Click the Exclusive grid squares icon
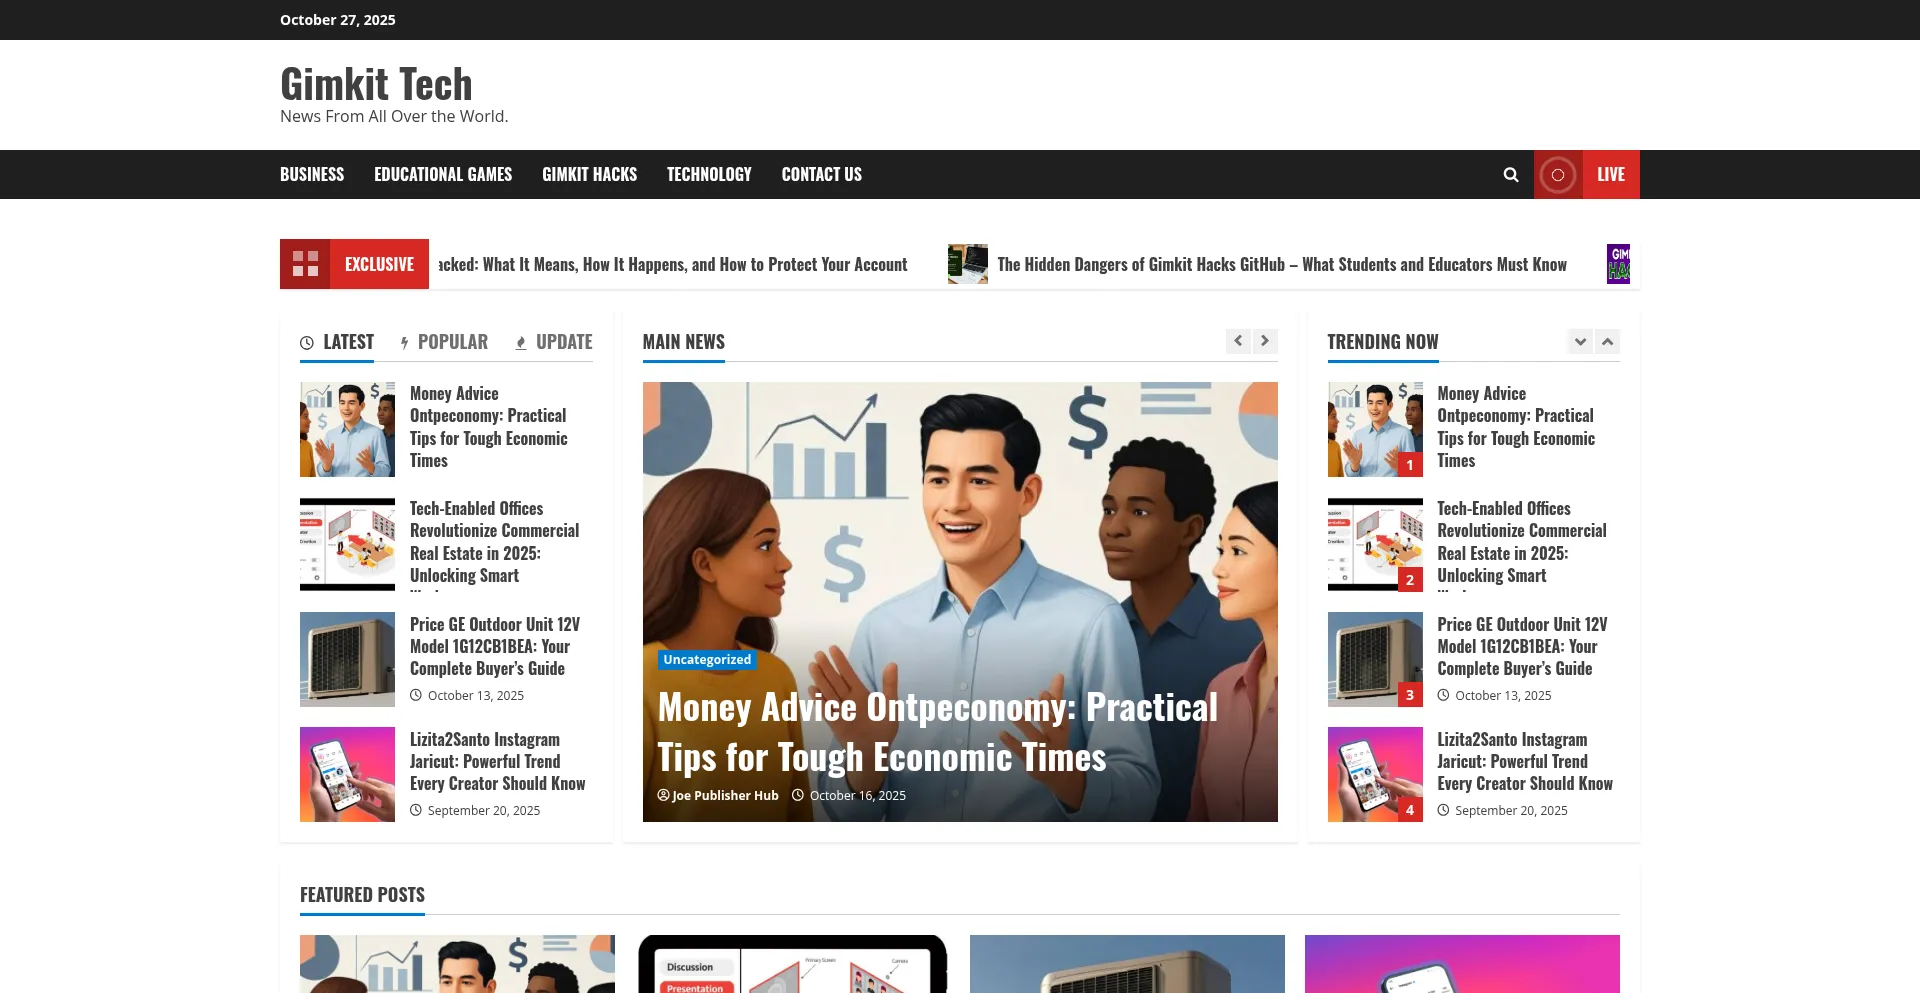1920x993 pixels. tap(305, 264)
